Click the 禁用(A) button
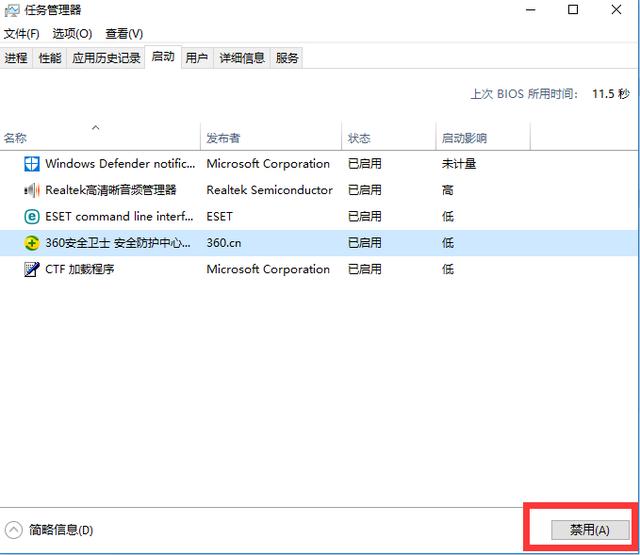Image resolution: width=640 pixels, height=555 pixels. (x=590, y=530)
